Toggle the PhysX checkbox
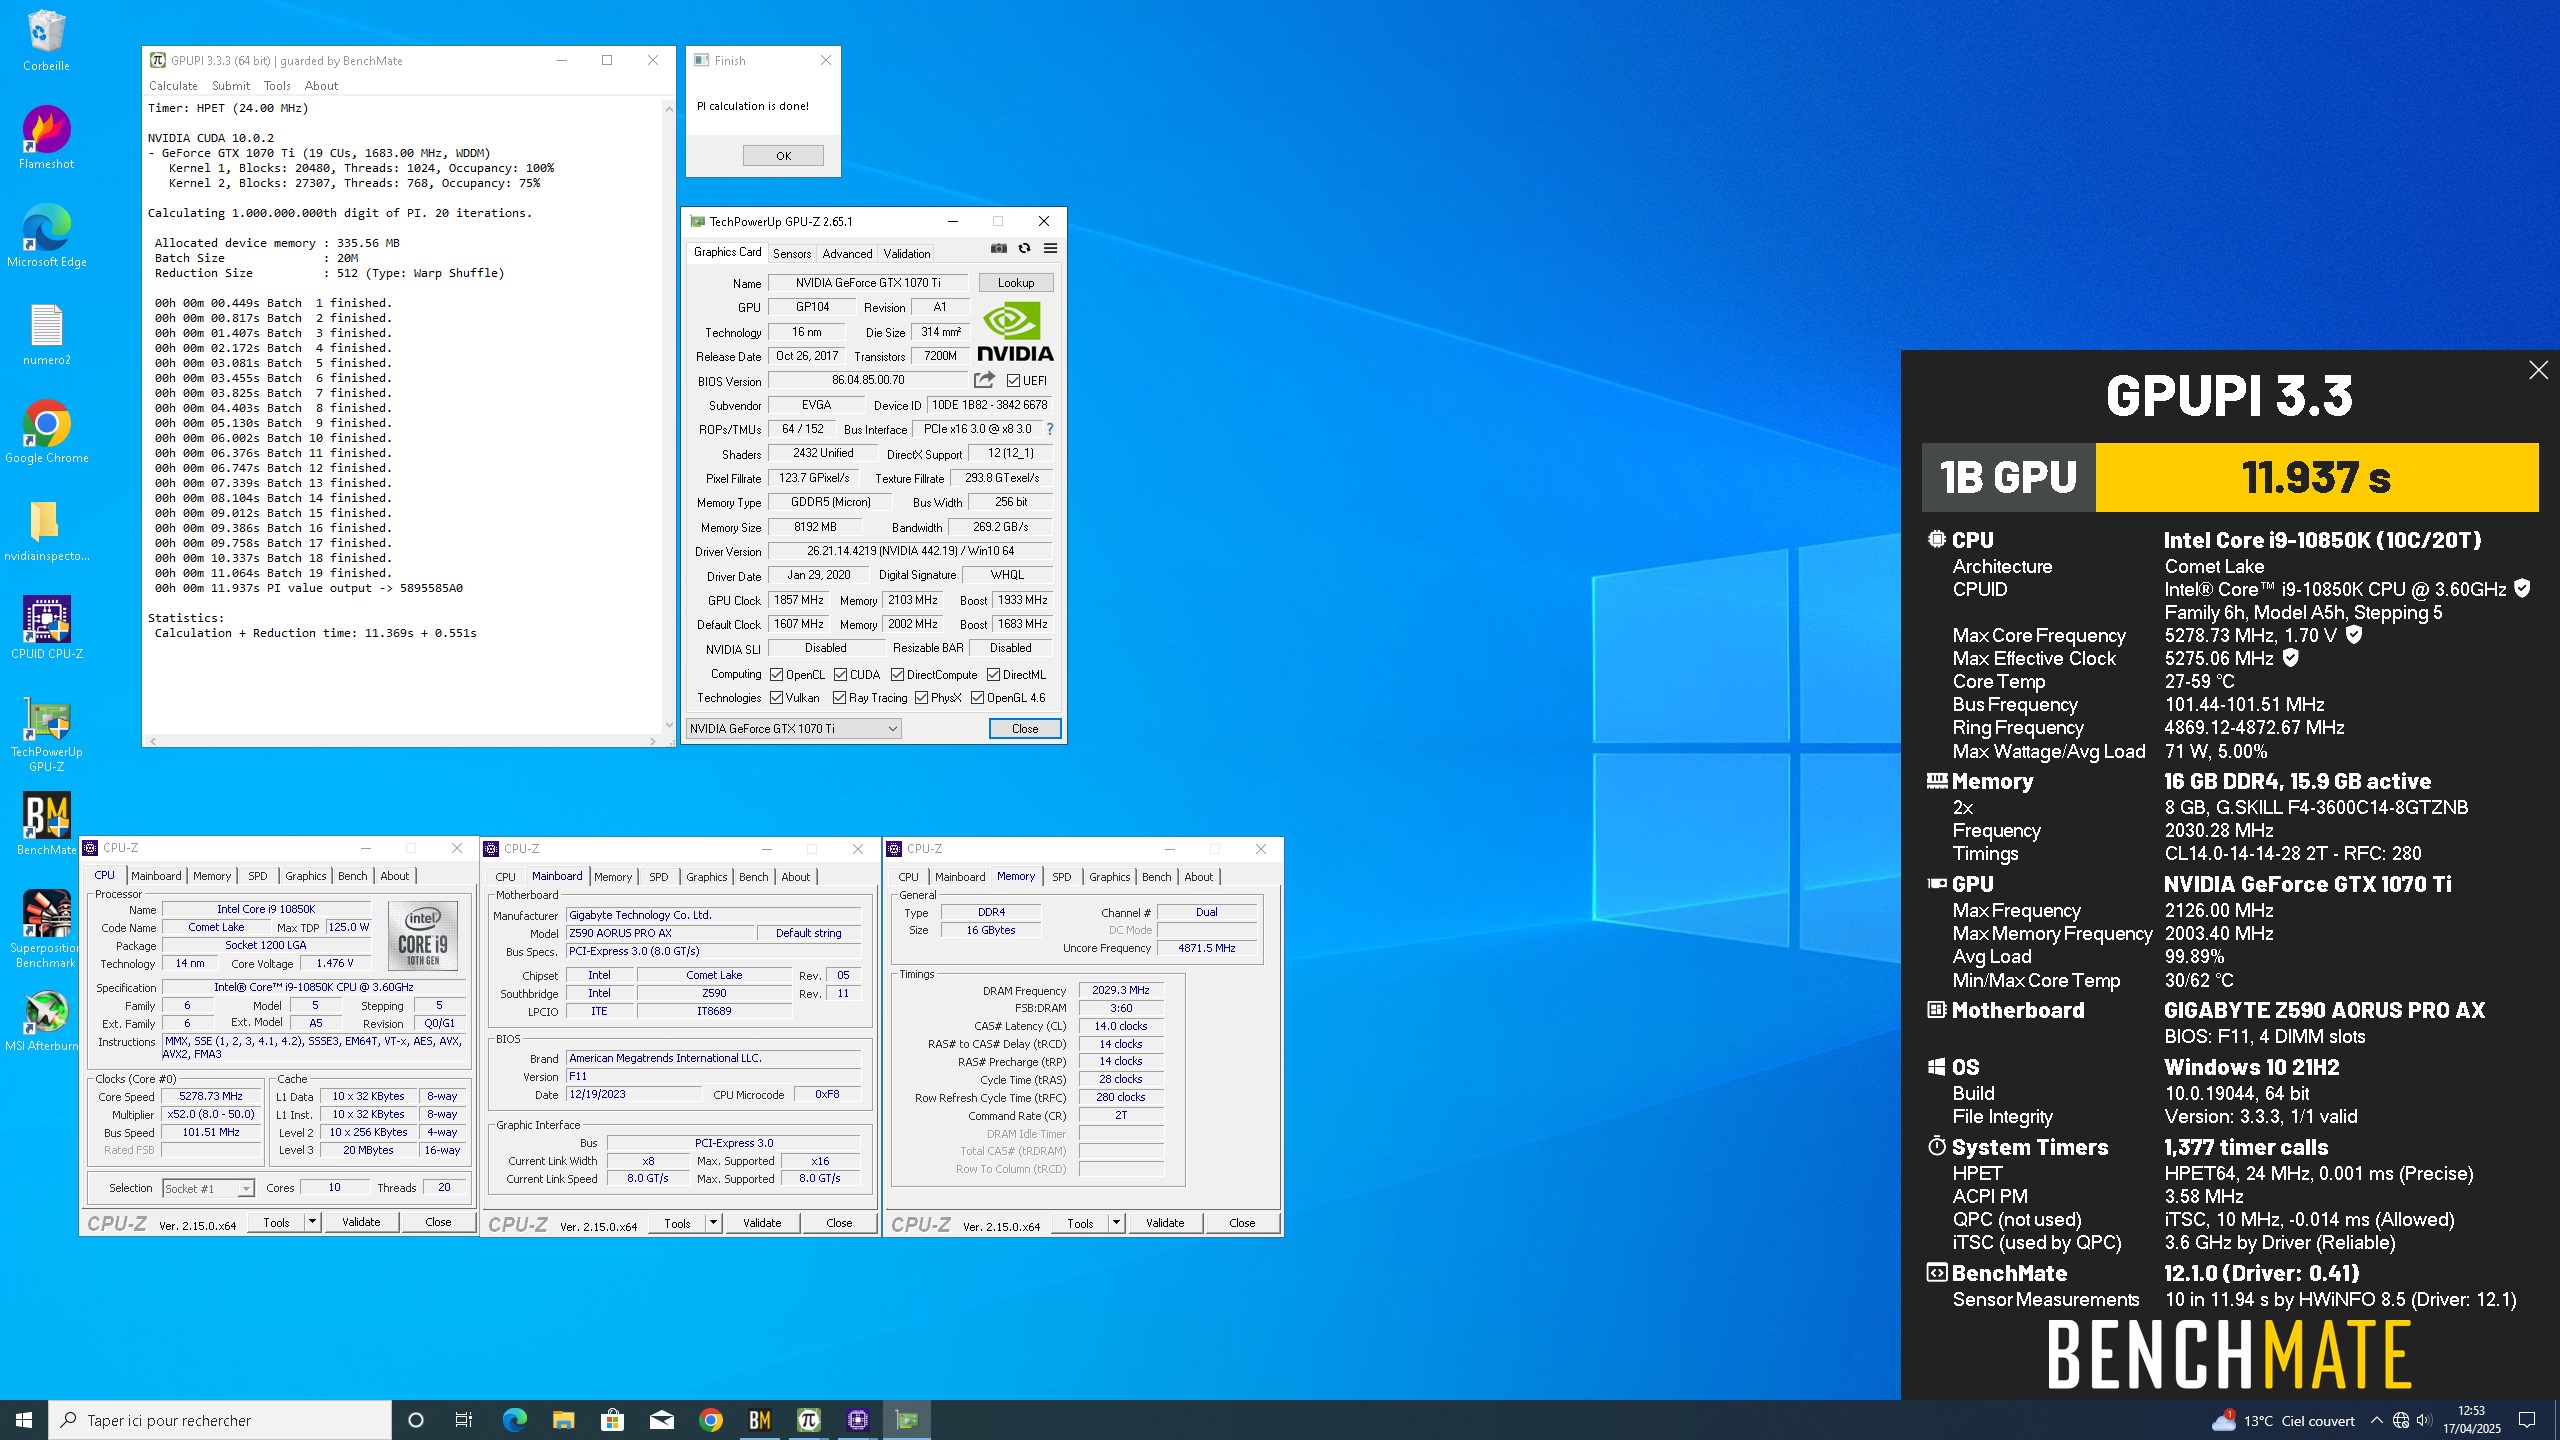The image size is (2560, 1440). pos(921,698)
